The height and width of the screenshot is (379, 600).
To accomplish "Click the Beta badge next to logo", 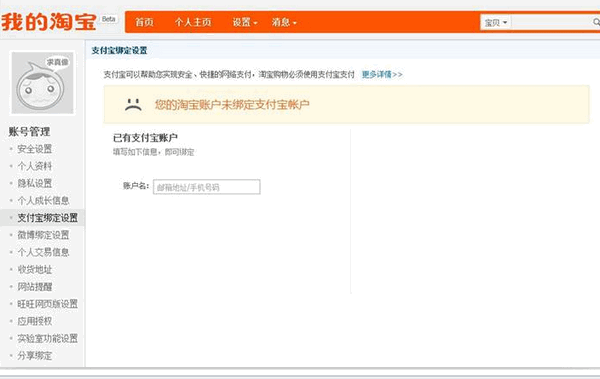I will 109,19.
